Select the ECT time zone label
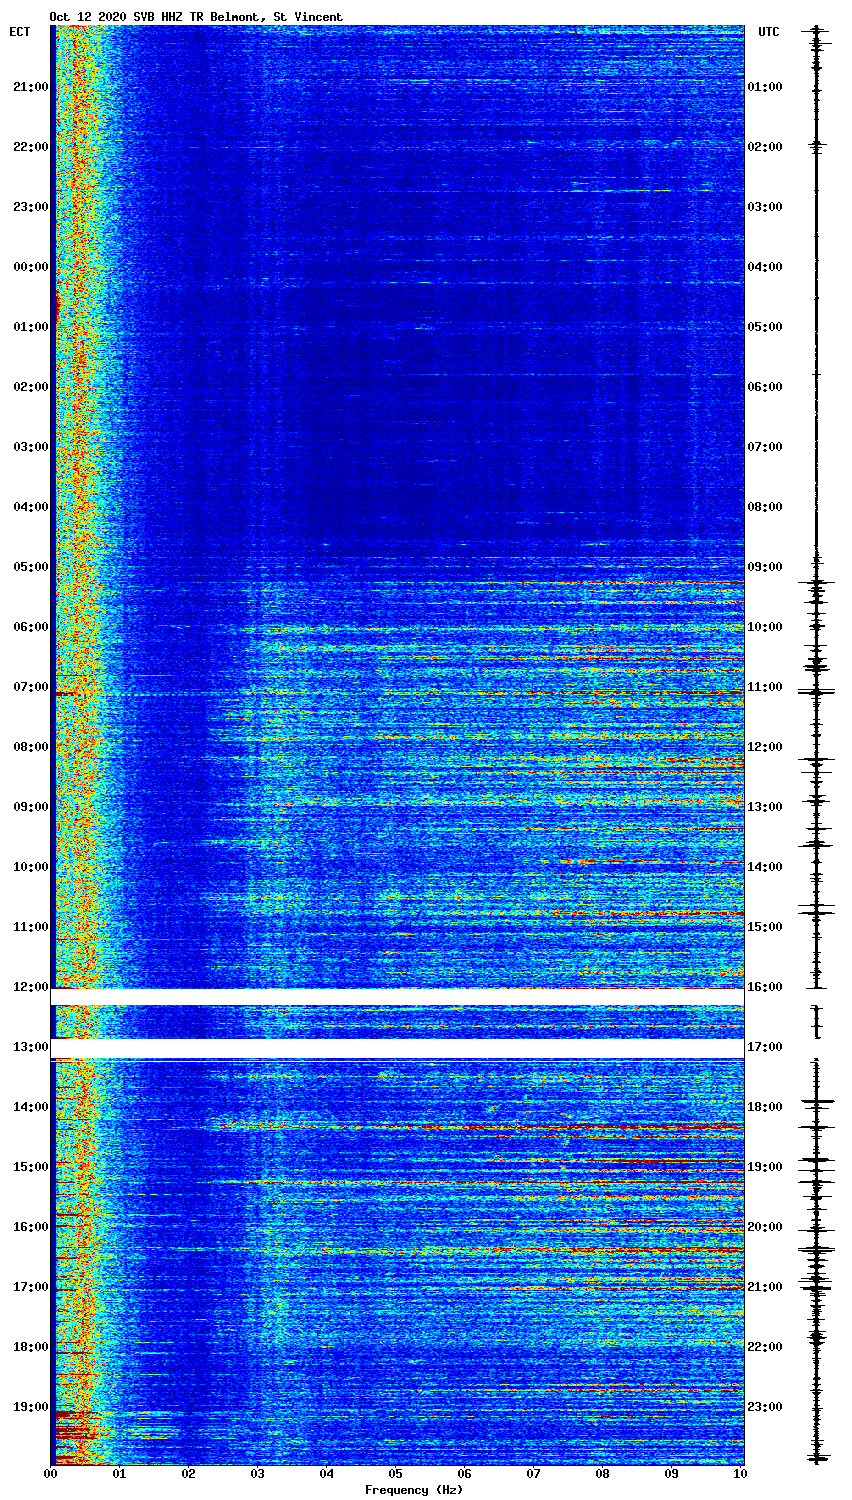Screen dimensions: 852x1500 [20, 32]
